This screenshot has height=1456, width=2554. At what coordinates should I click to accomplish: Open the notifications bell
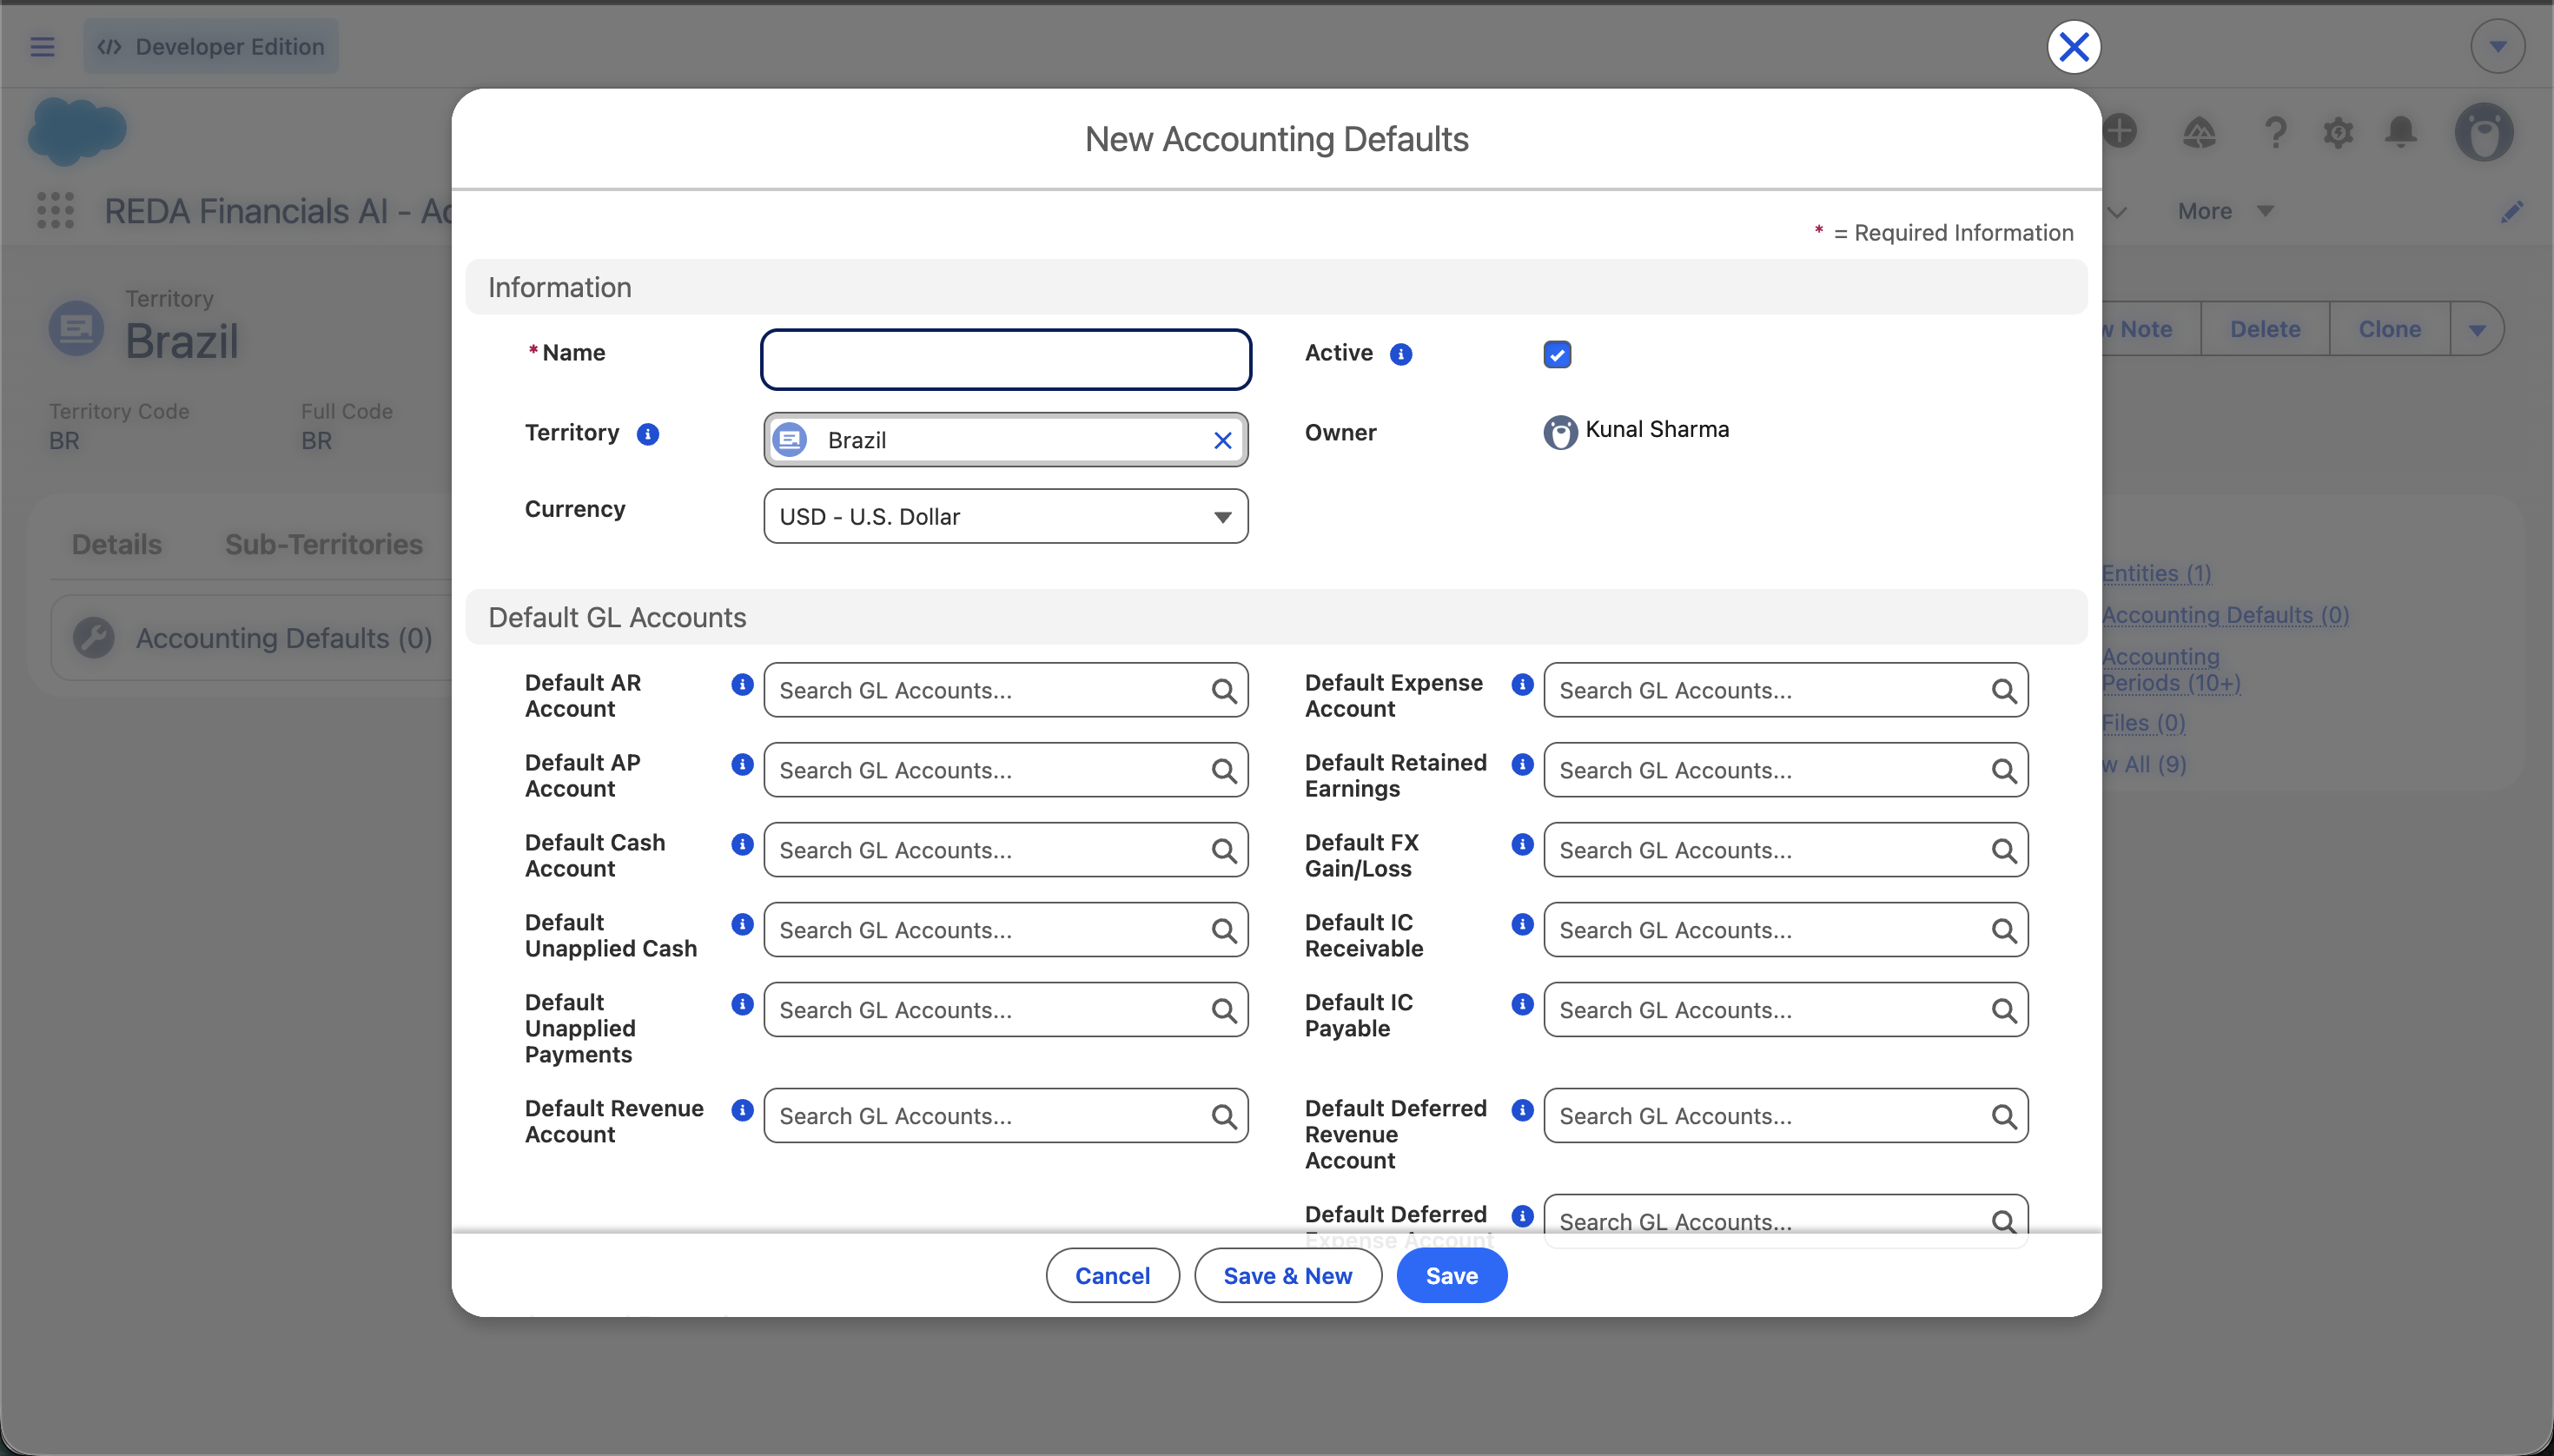click(x=2401, y=132)
